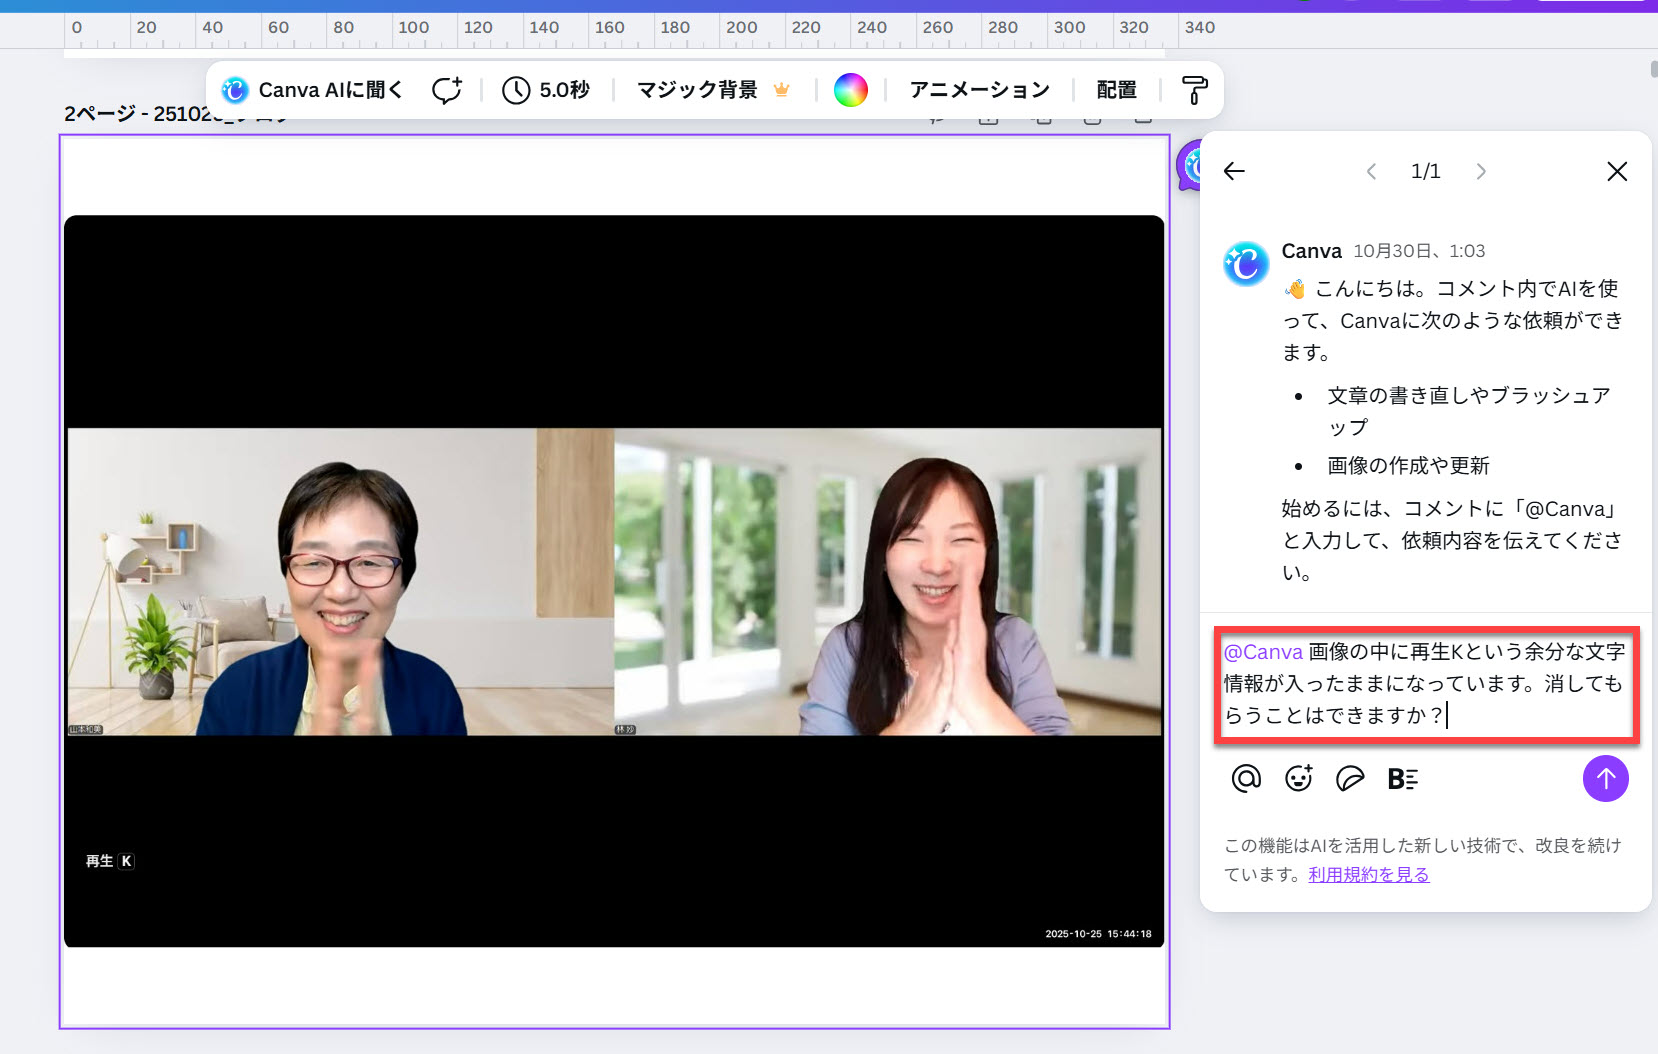Close the comment panel with X
This screenshot has height=1054, width=1658.
coord(1616,171)
